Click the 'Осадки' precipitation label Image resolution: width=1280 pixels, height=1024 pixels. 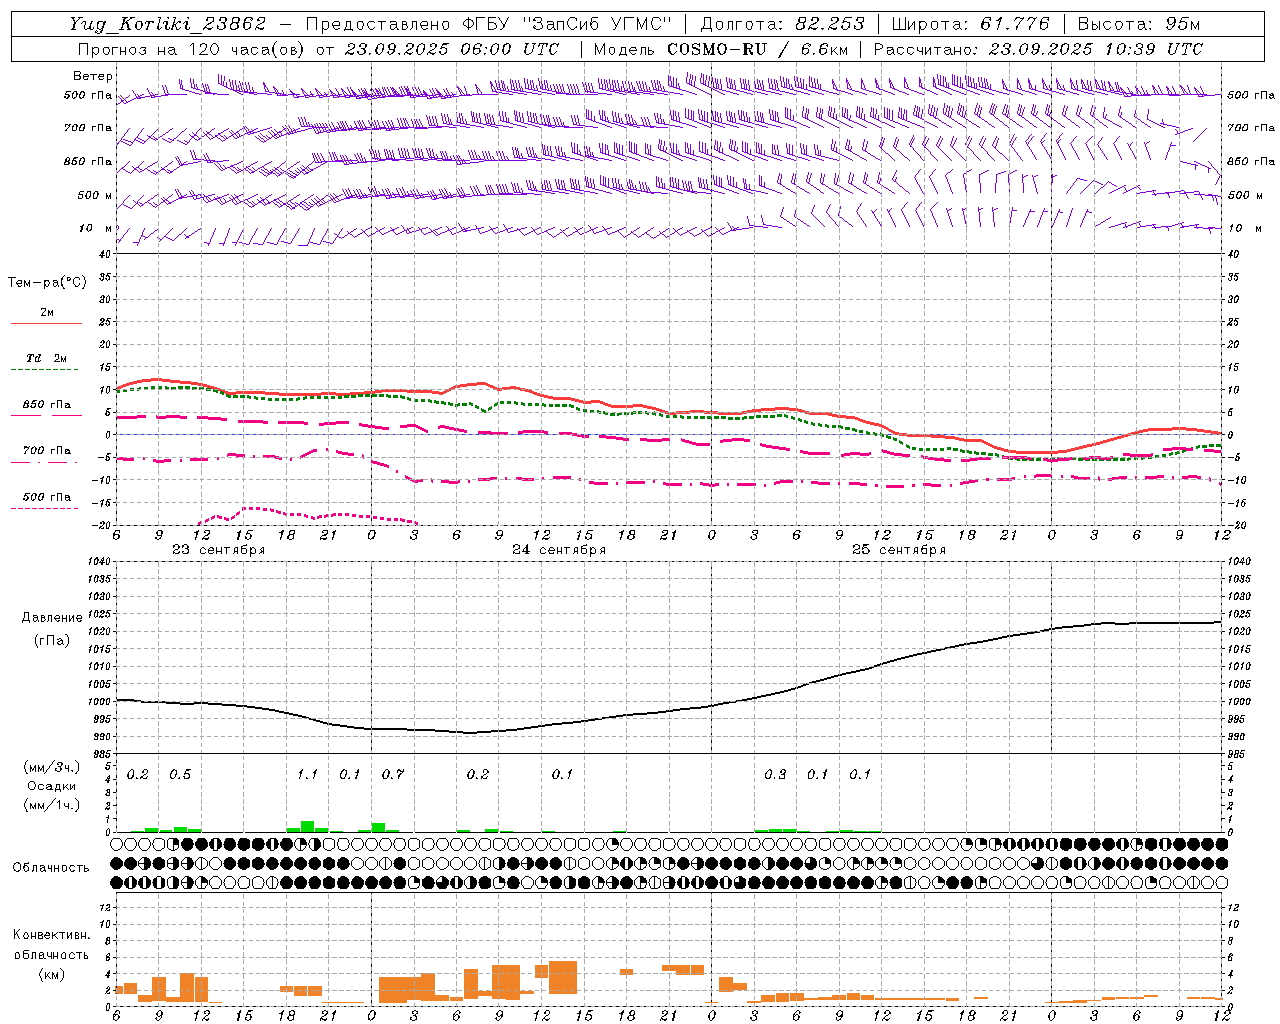click(x=52, y=787)
